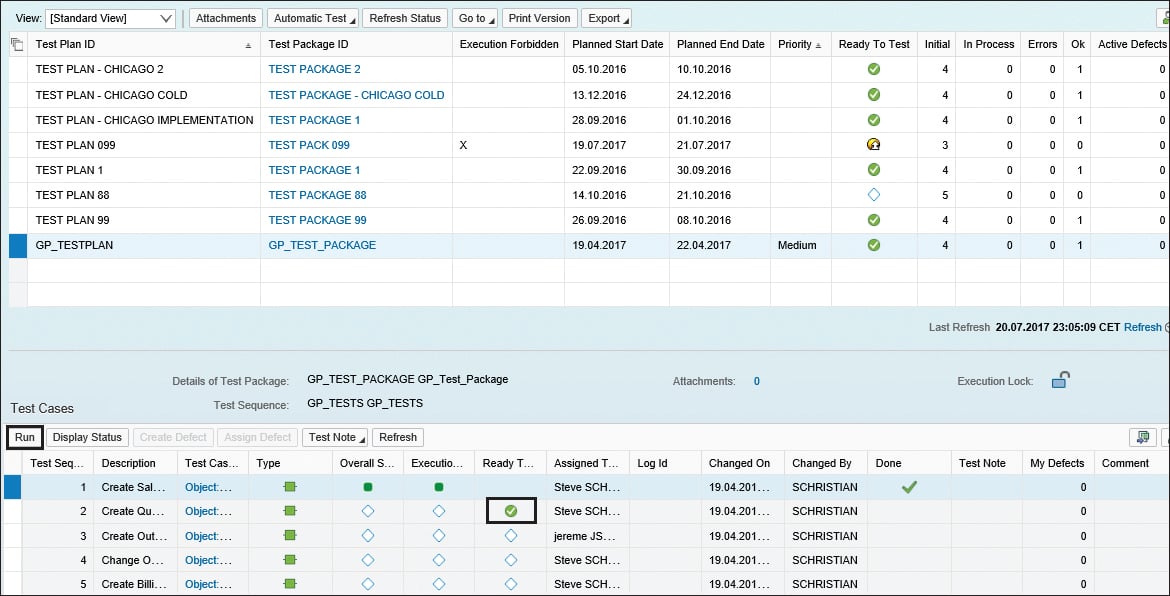Click the Execution Lock padlock icon
This screenshot has height=596, width=1170.
tap(1060, 380)
